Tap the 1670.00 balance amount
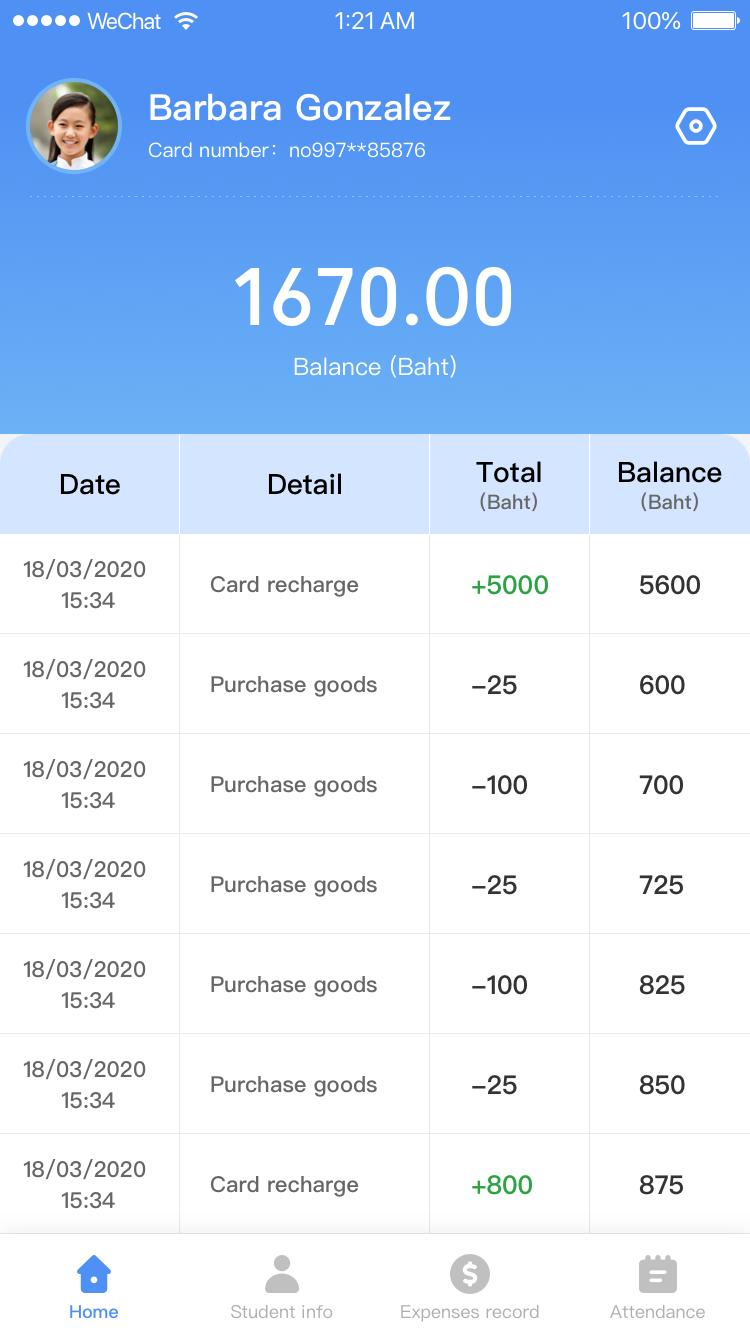 tap(374, 298)
